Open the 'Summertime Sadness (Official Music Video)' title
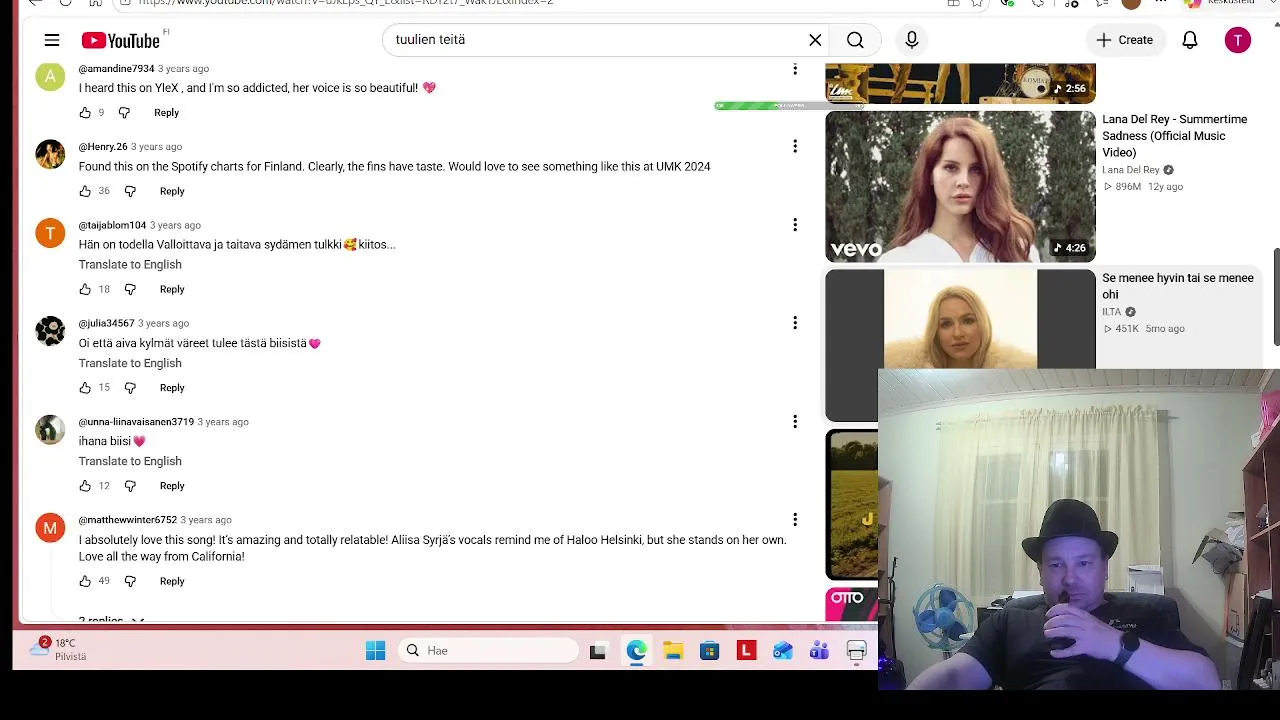 (1174, 136)
